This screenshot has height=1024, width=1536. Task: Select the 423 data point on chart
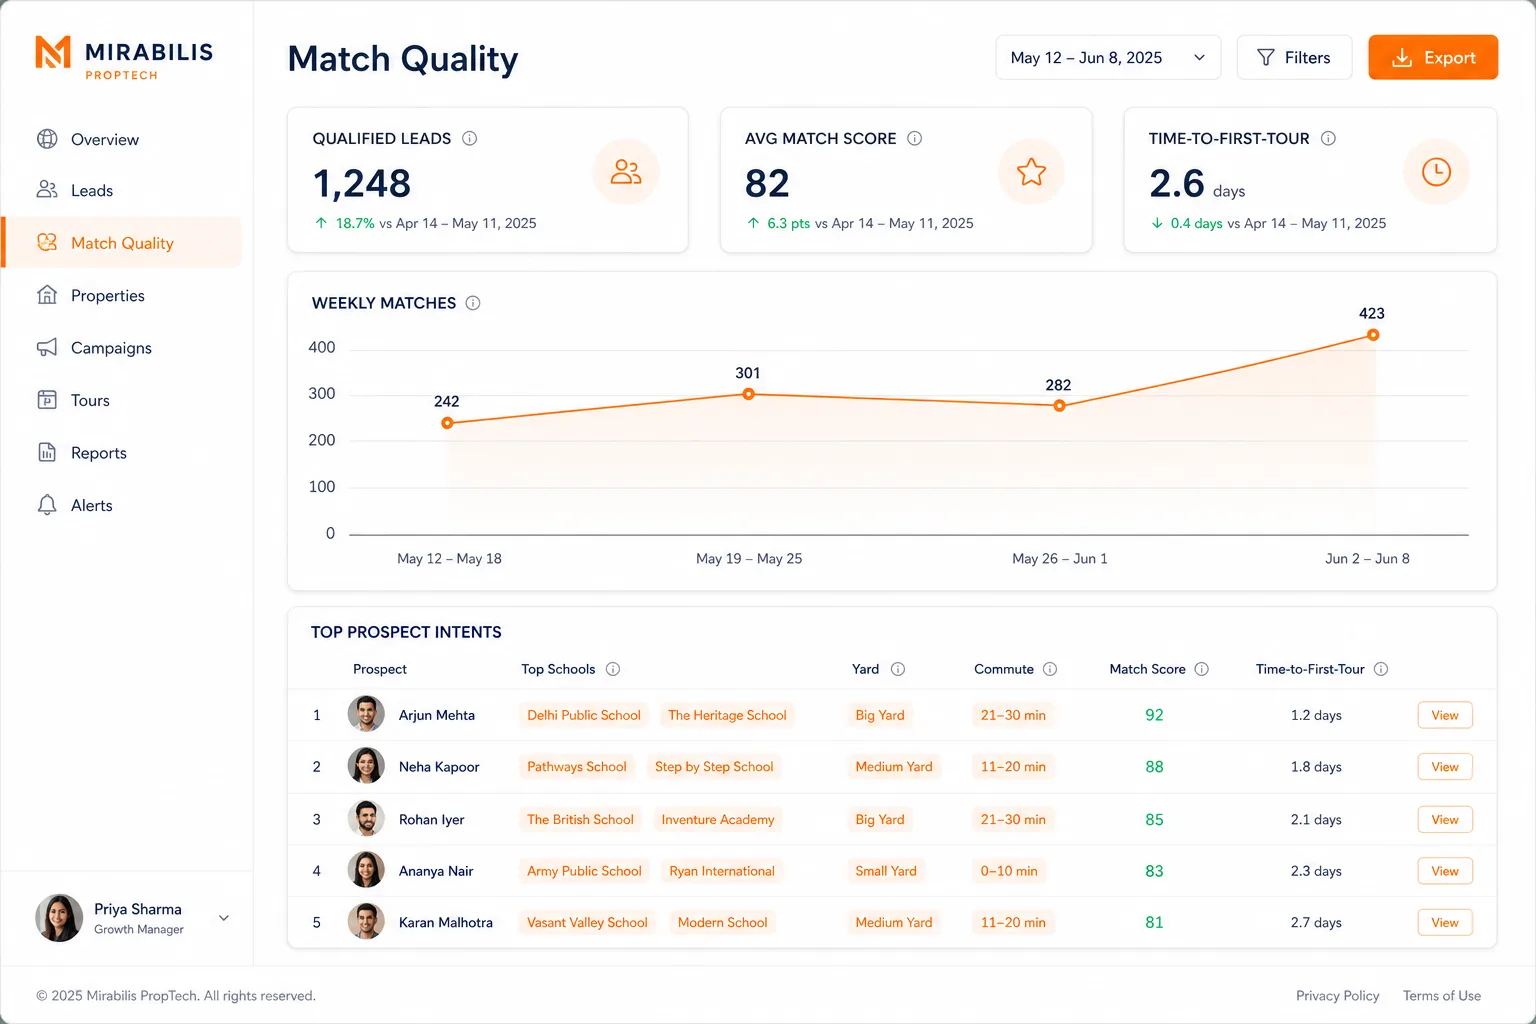[x=1373, y=335]
